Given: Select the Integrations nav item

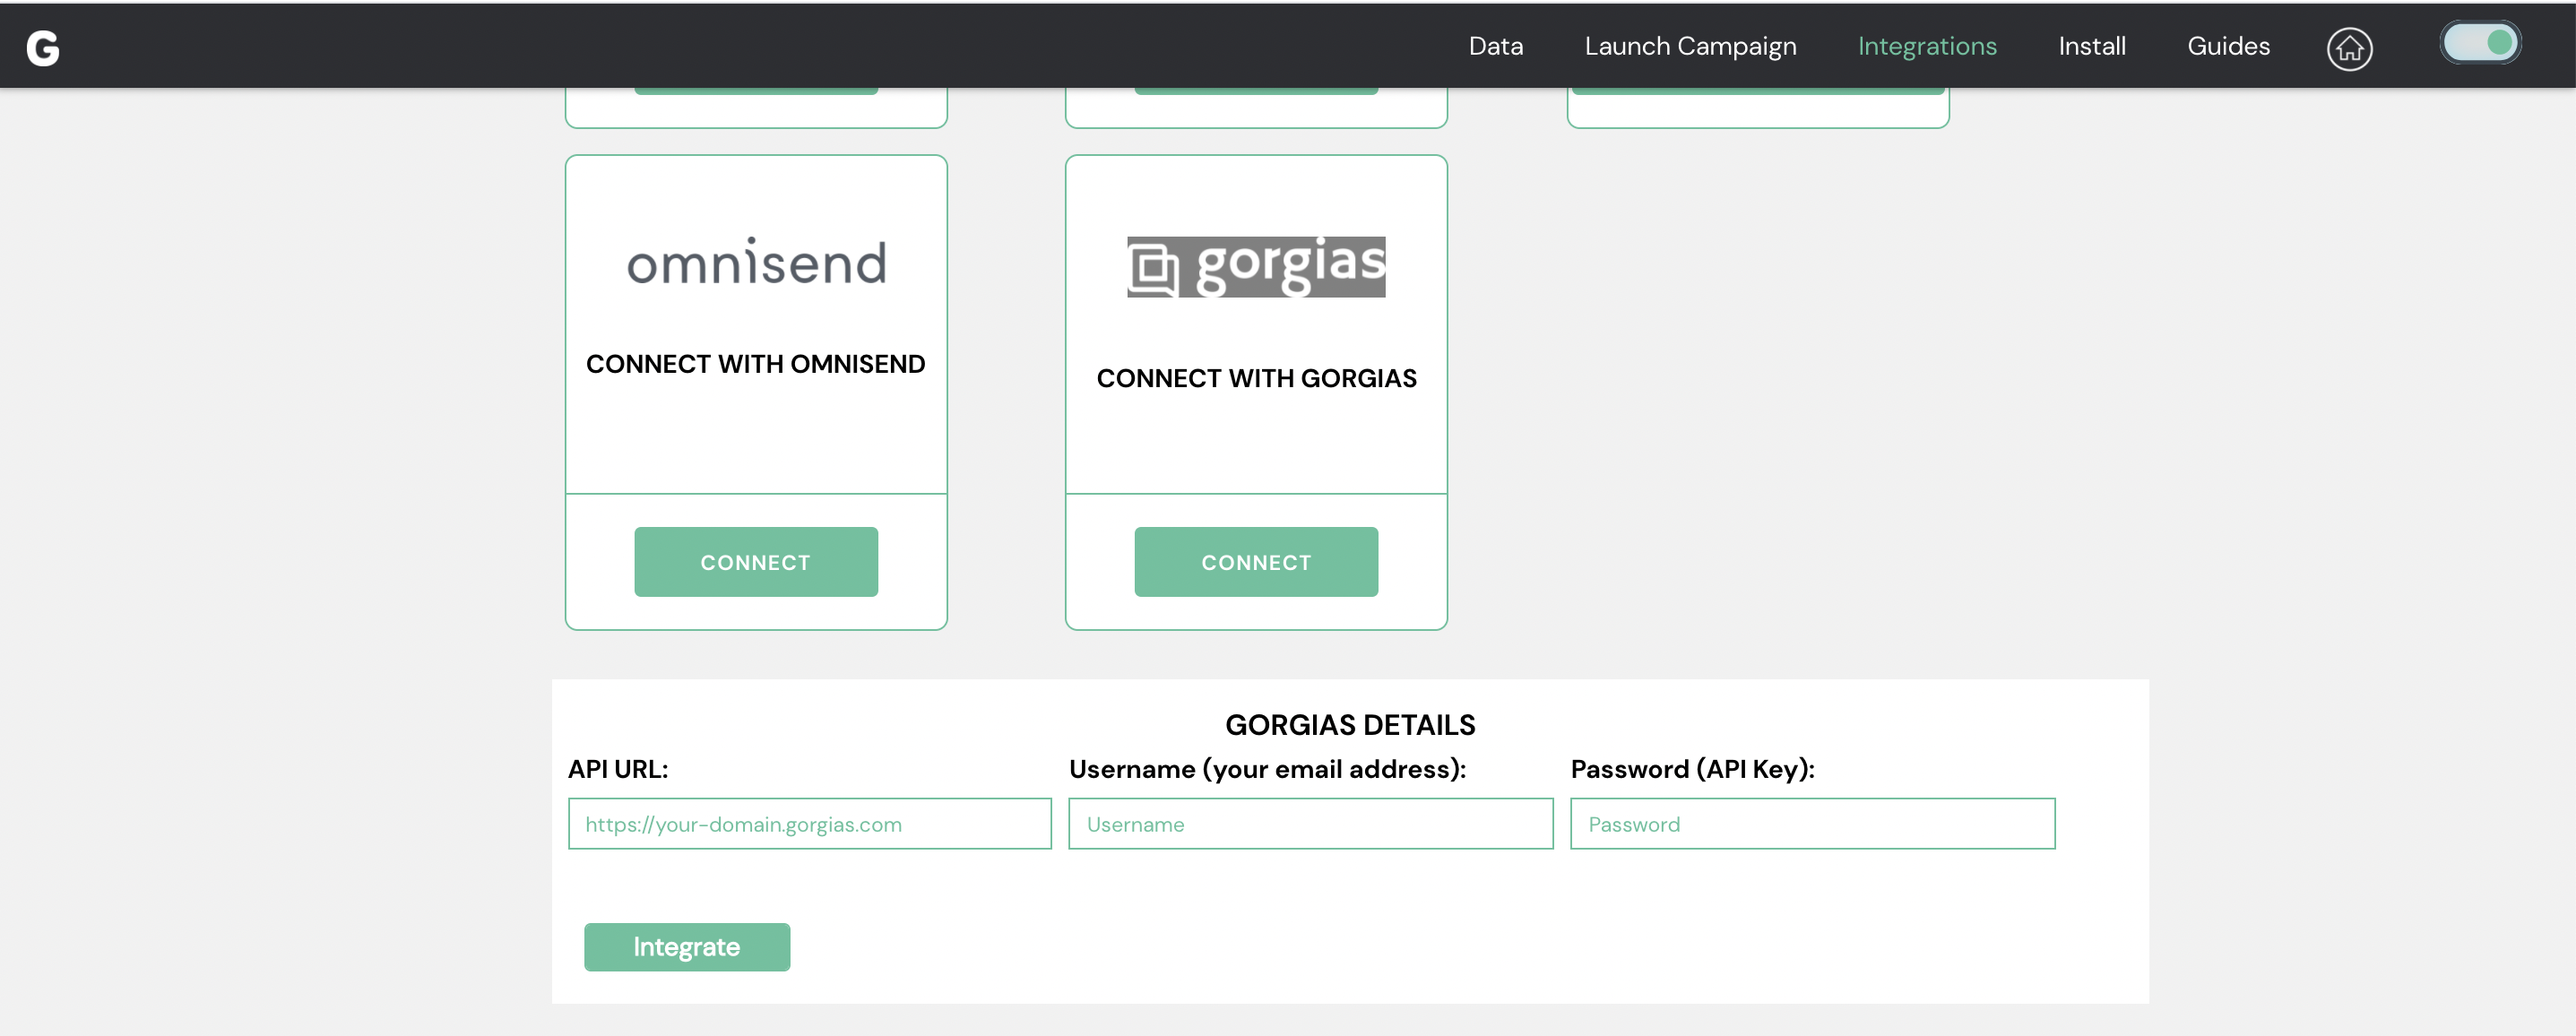Looking at the screenshot, I should pos(1927,46).
